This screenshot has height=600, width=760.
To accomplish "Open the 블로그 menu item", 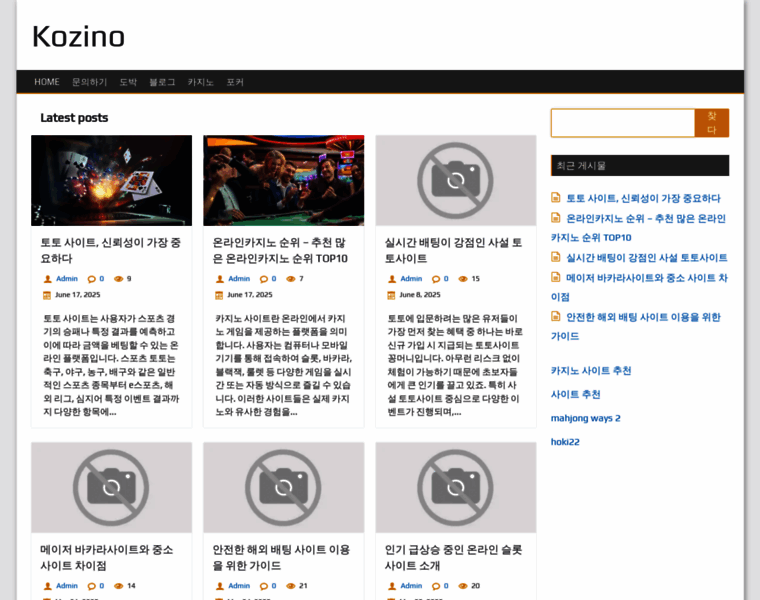I will [162, 82].
